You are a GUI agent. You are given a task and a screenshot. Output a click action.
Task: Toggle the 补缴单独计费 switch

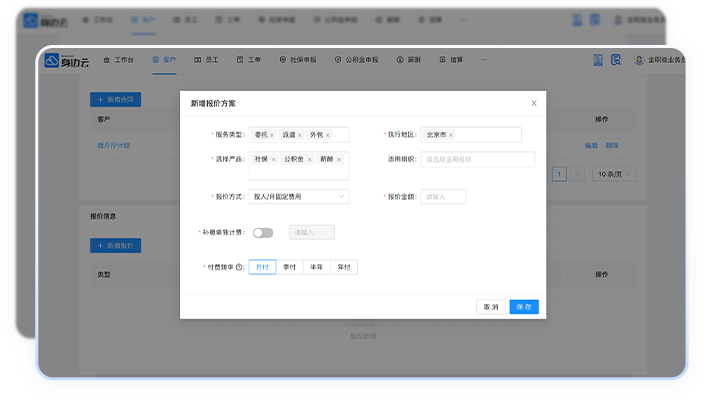point(263,233)
